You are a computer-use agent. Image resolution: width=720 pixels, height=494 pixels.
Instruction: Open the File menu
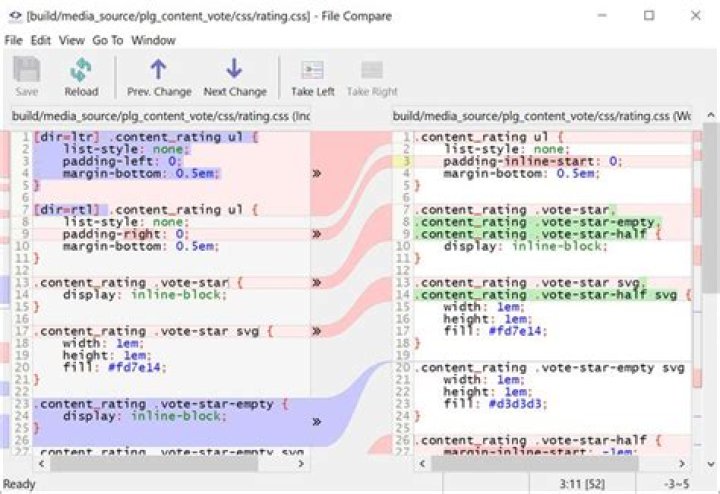[x=13, y=40]
